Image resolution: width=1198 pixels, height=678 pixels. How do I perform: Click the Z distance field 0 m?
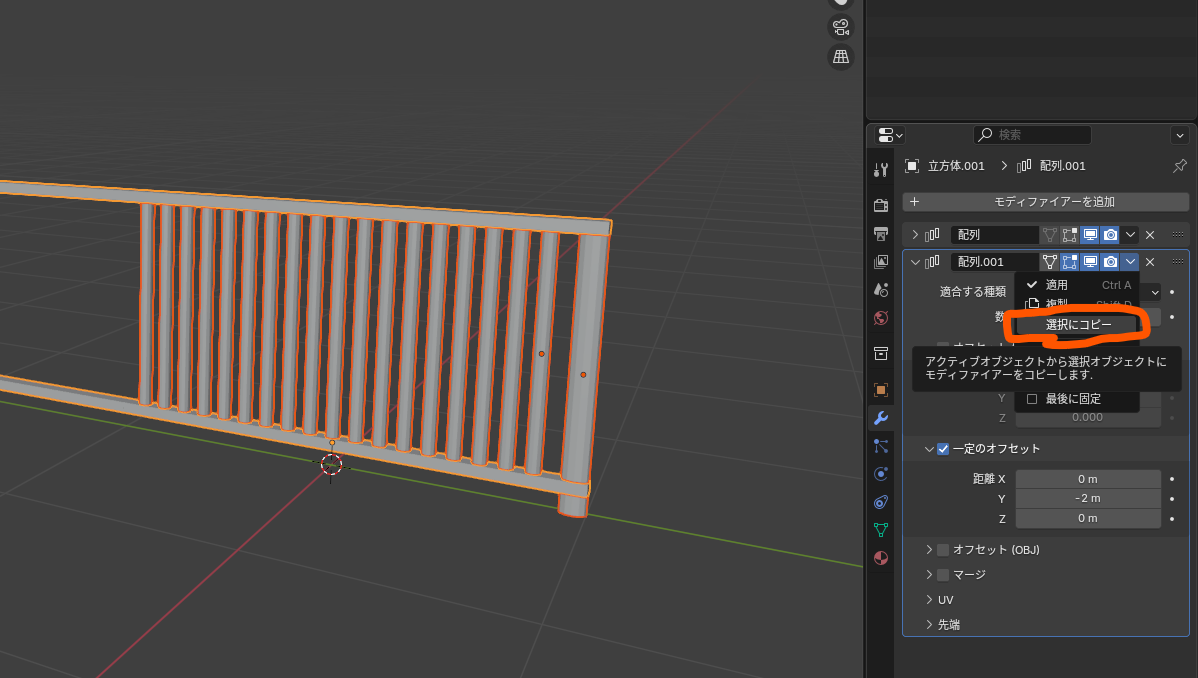click(1088, 518)
